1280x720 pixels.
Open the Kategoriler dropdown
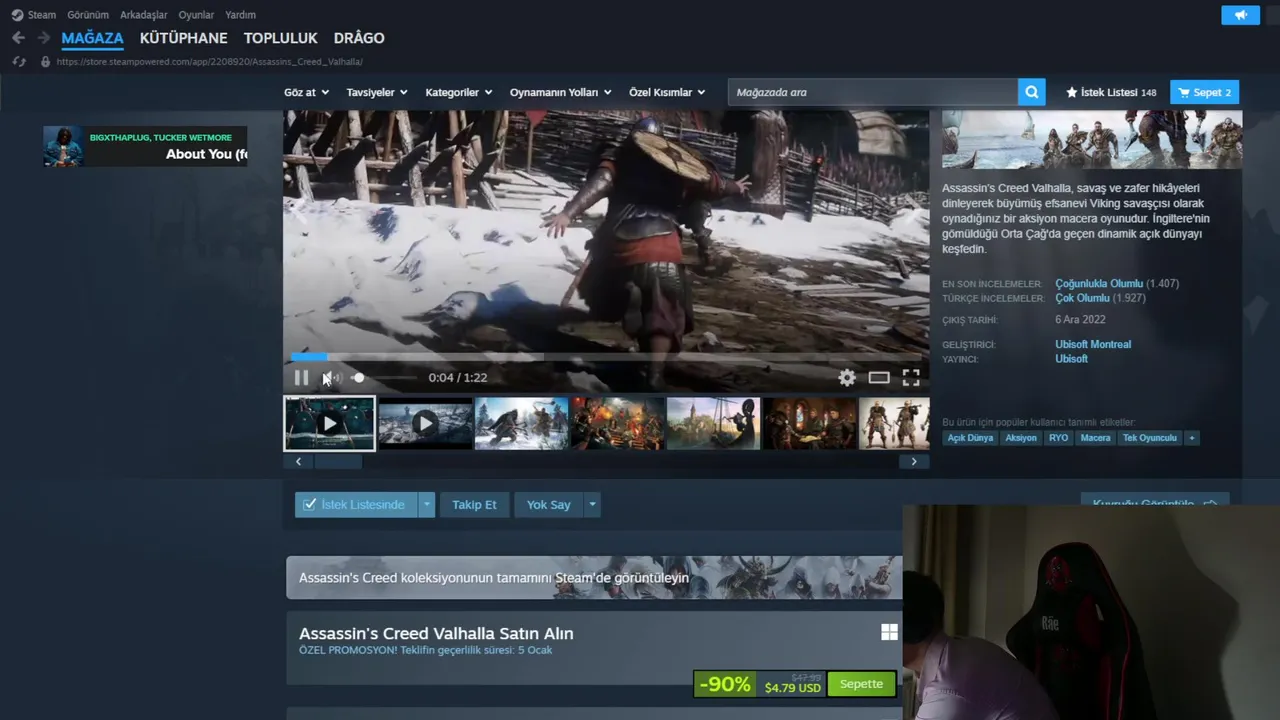pyautogui.click(x=459, y=92)
